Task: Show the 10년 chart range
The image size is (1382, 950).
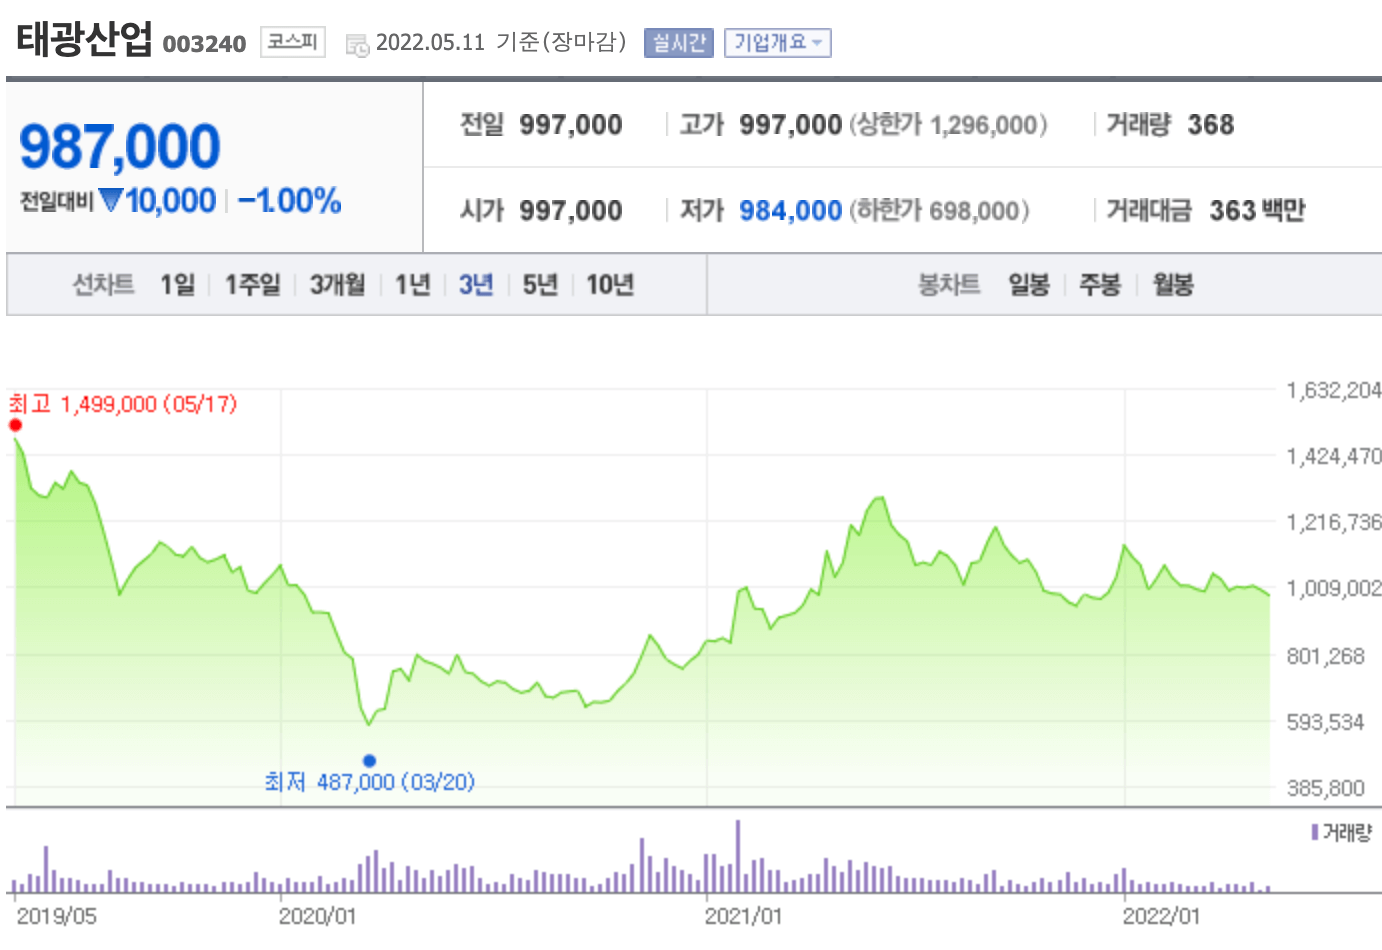Action: point(610,285)
